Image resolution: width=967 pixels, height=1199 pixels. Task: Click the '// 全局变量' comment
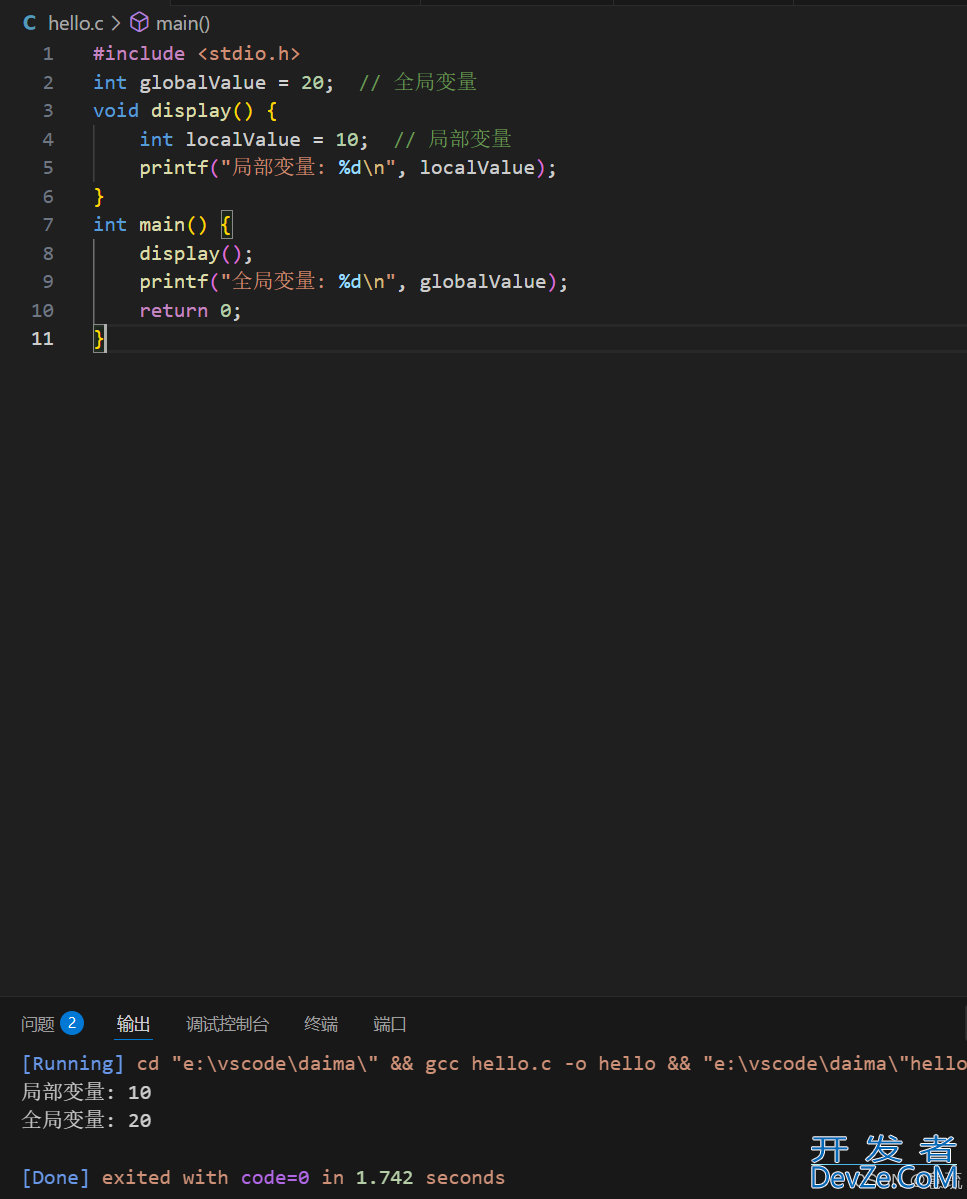point(418,83)
